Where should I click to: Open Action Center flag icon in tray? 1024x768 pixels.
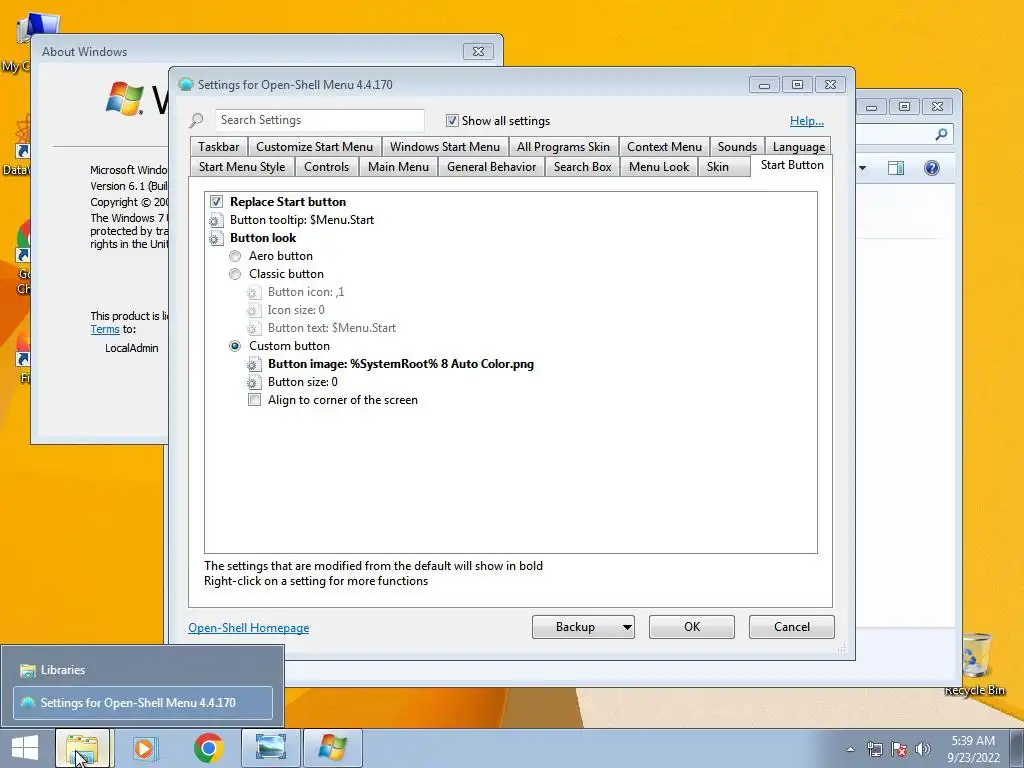coord(899,749)
